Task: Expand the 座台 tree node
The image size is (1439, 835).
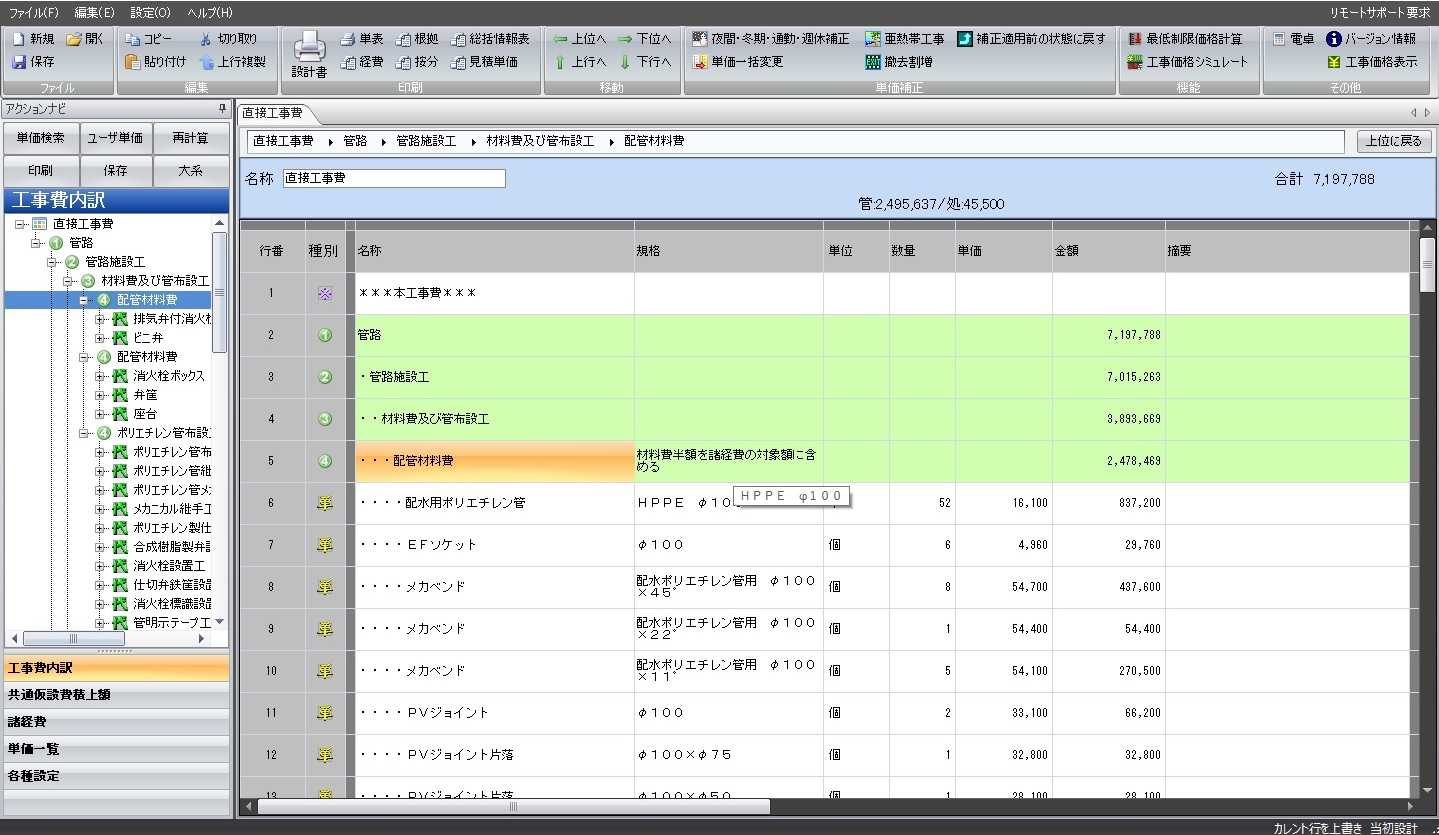Action: click(x=101, y=414)
